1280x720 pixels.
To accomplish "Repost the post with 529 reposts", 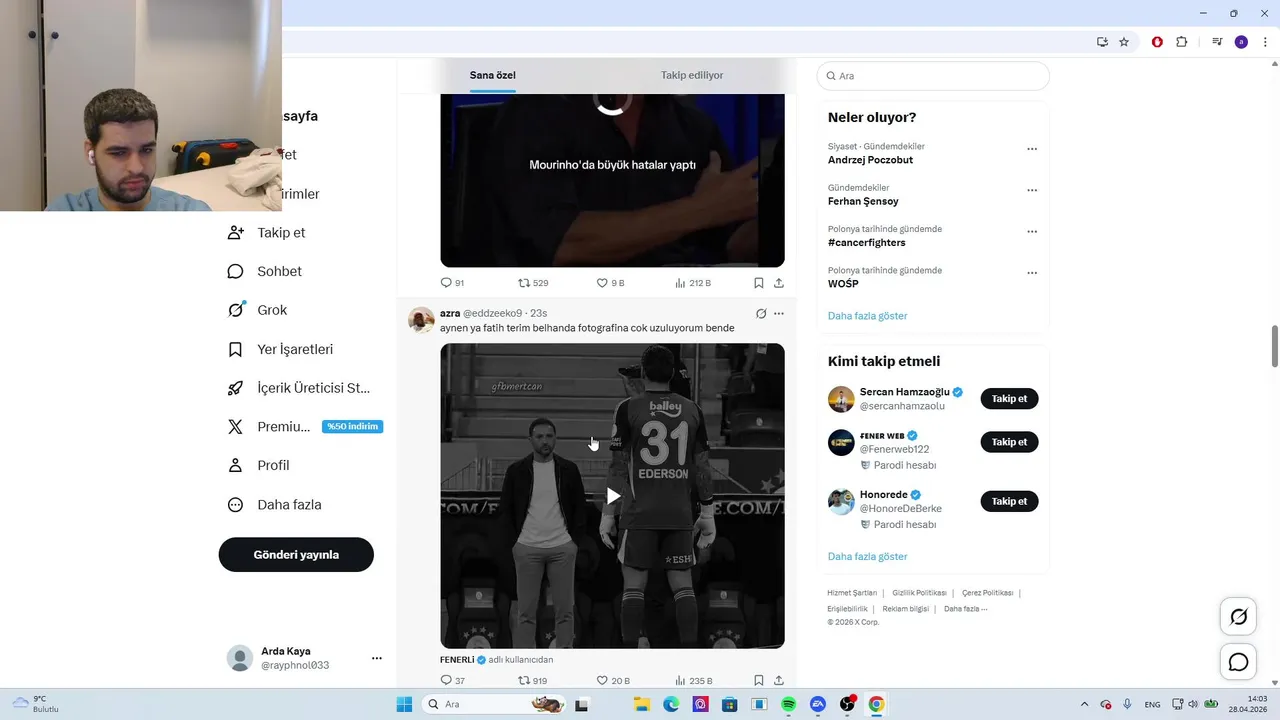I will 533,283.
